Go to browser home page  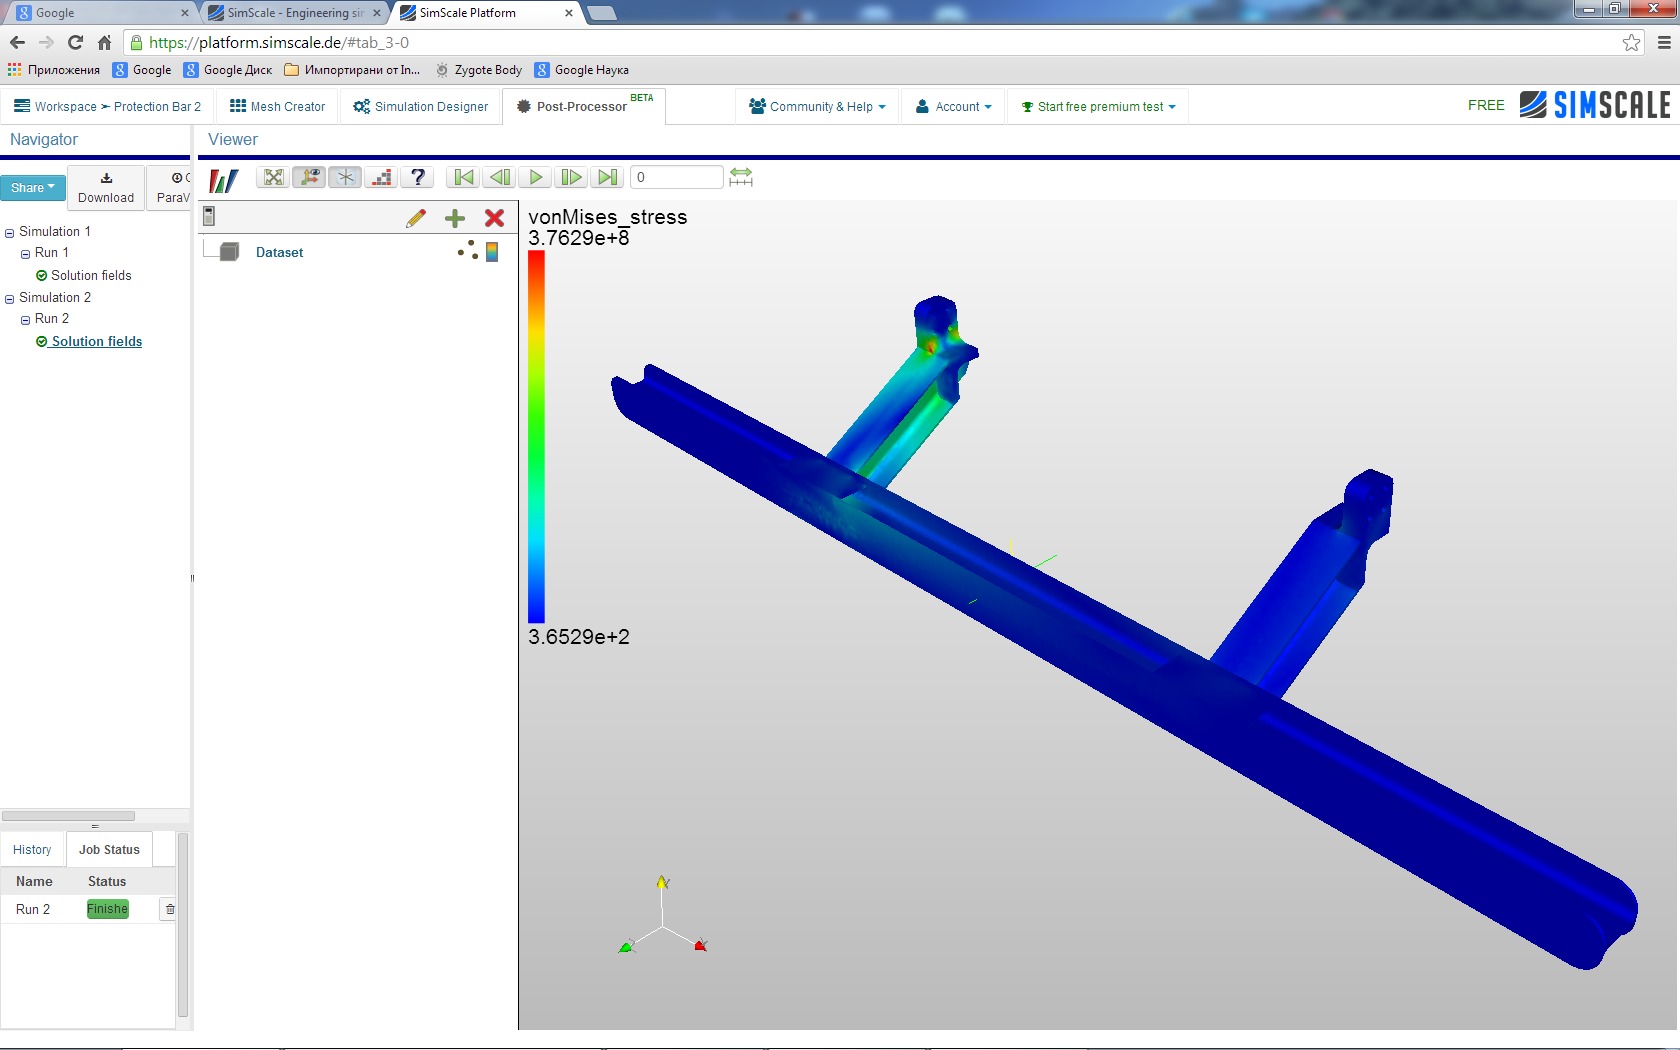click(104, 42)
